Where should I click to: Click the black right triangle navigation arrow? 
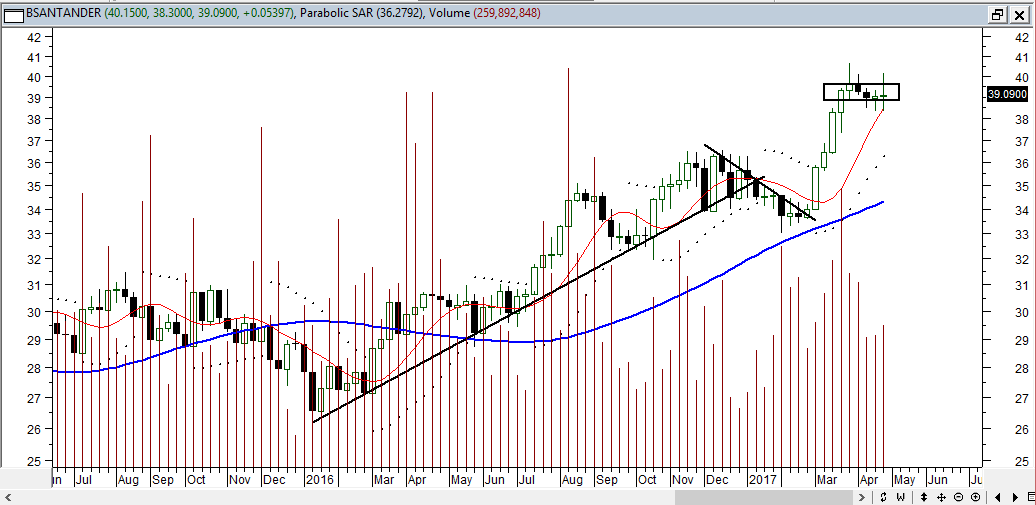pos(1016,497)
